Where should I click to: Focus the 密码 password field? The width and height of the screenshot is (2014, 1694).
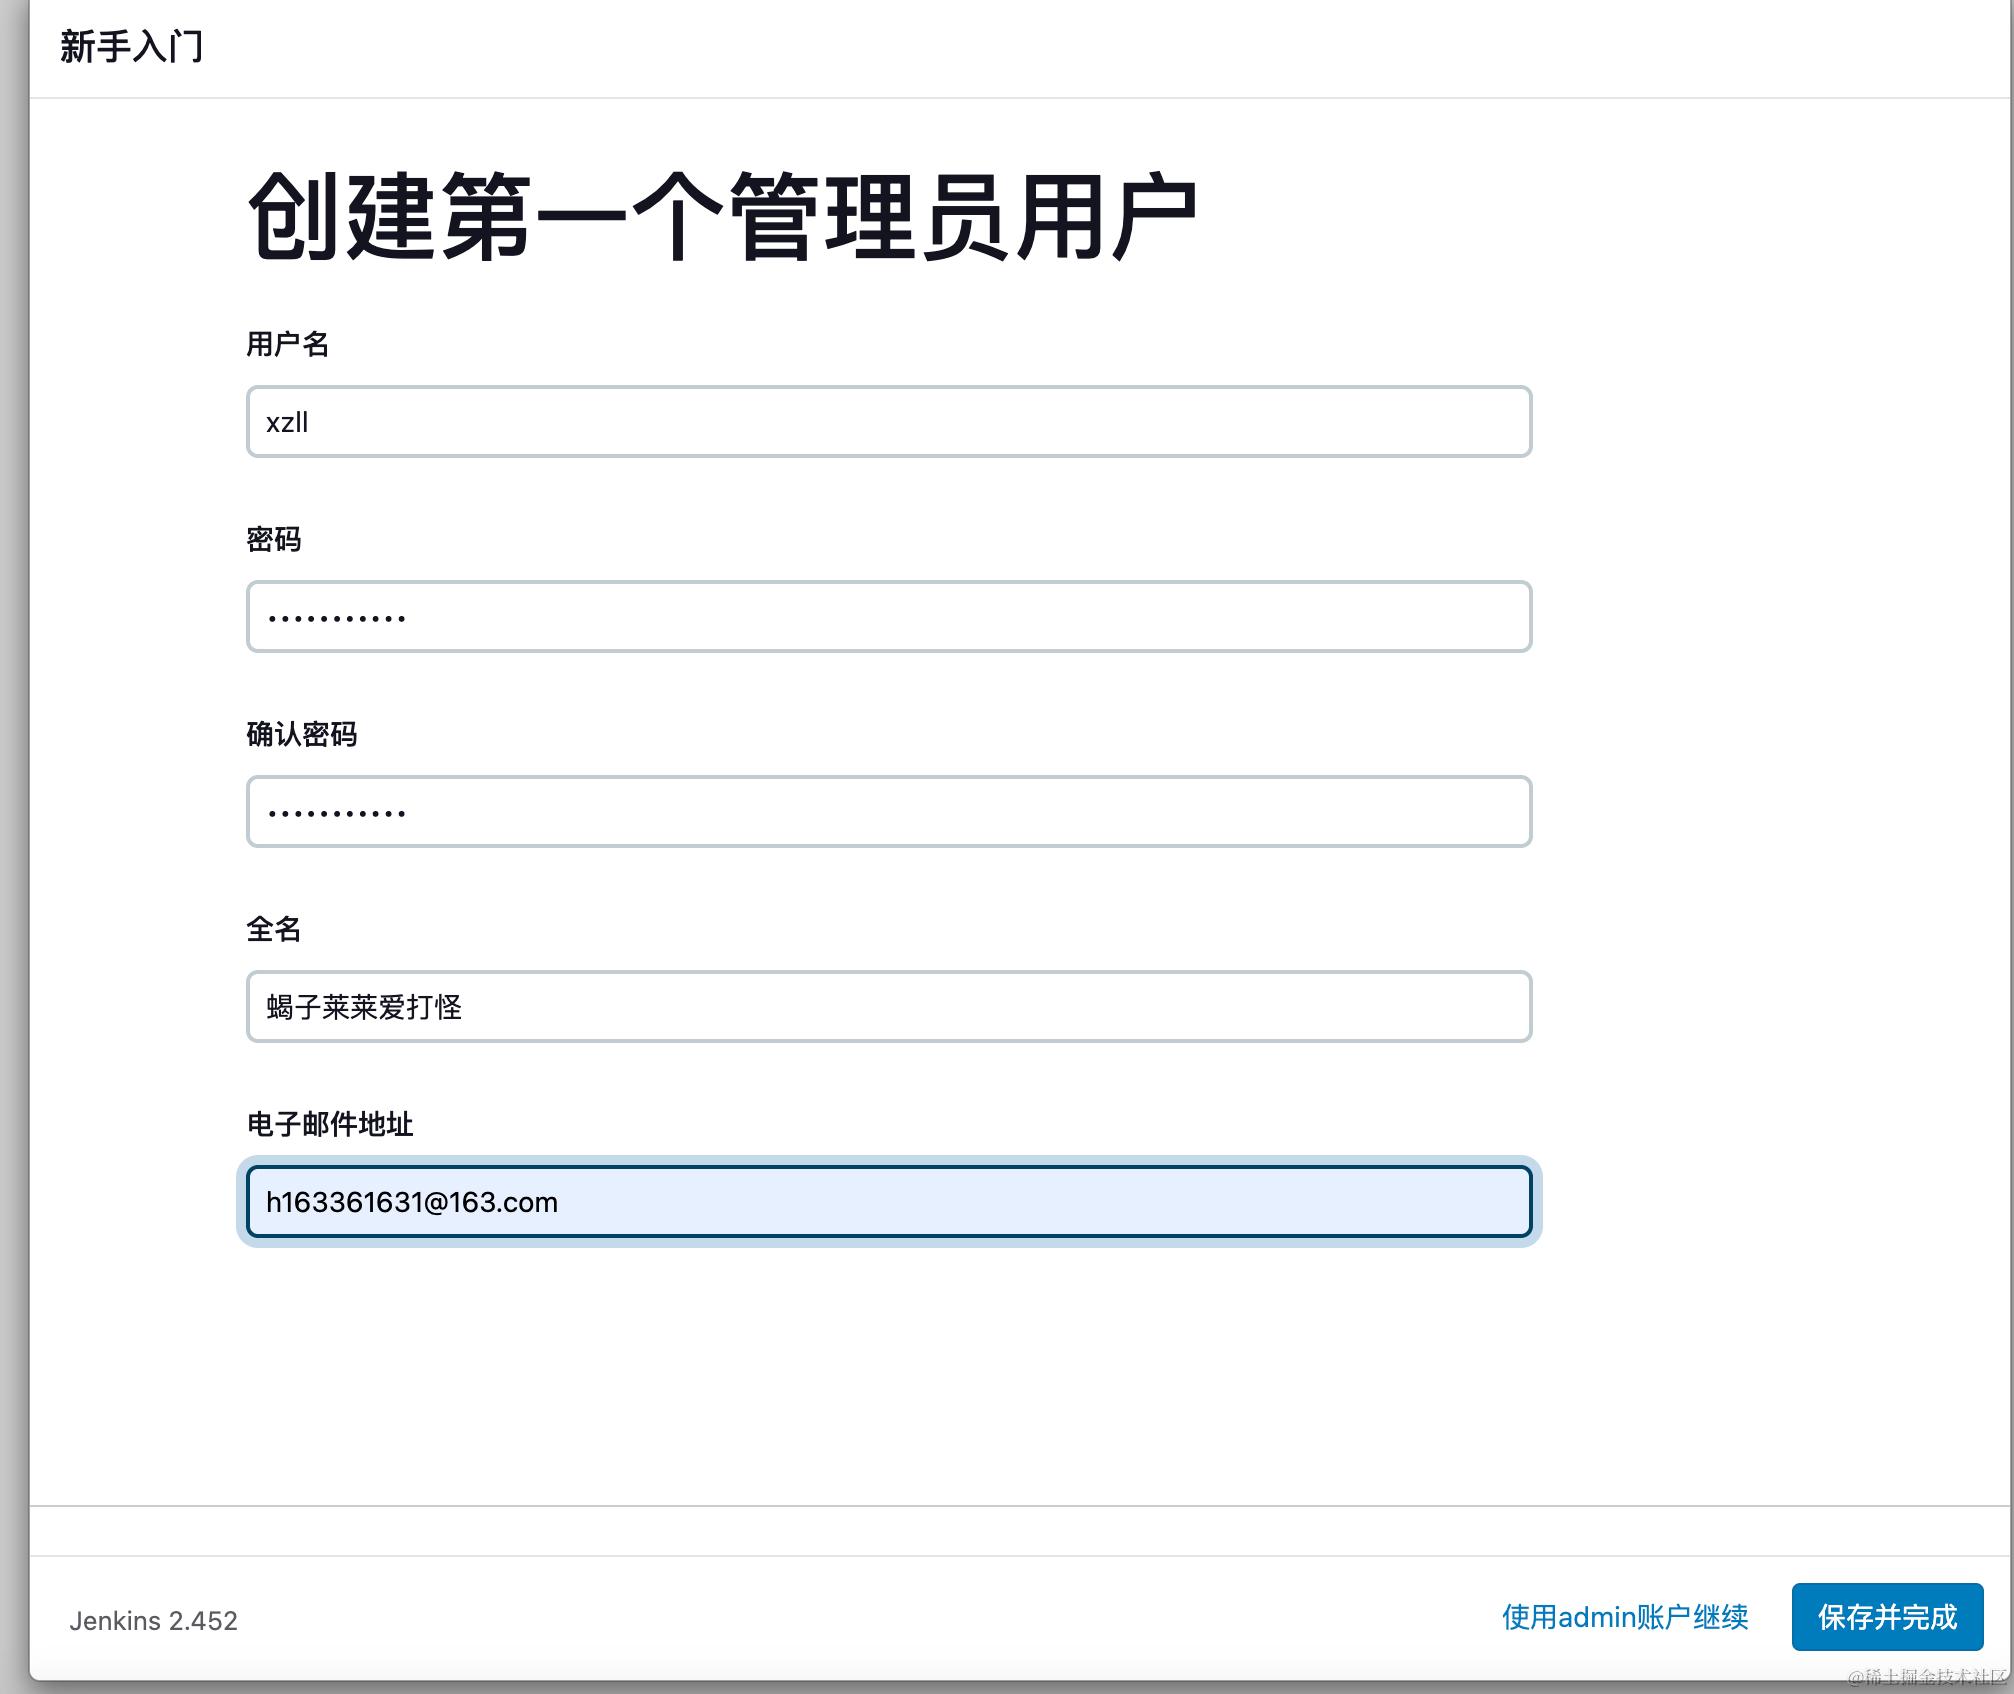pyautogui.click(x=888, y=616)
